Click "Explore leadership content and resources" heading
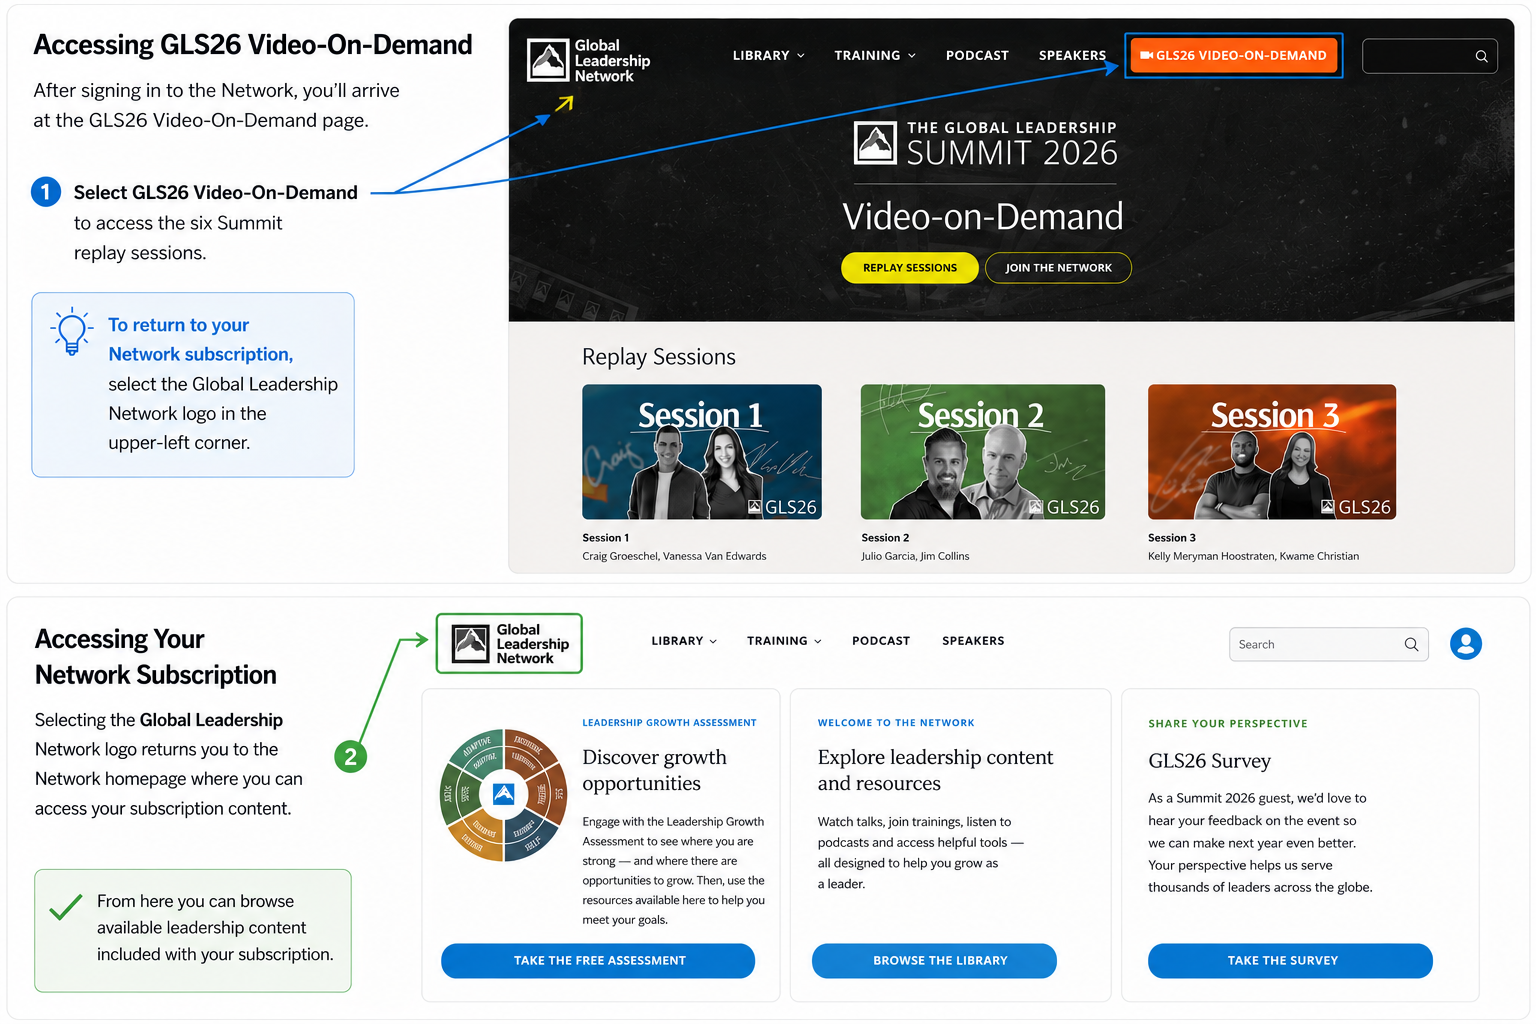Image resolution: width=1536 pixels, height=1024 pixels. pos(935,770)
